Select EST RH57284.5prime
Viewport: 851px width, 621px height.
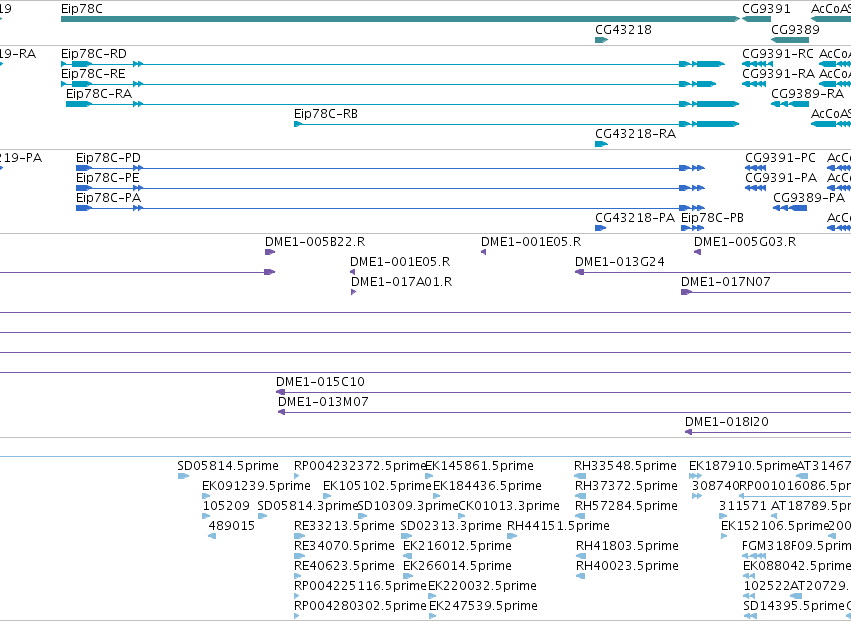coord(626,506)
